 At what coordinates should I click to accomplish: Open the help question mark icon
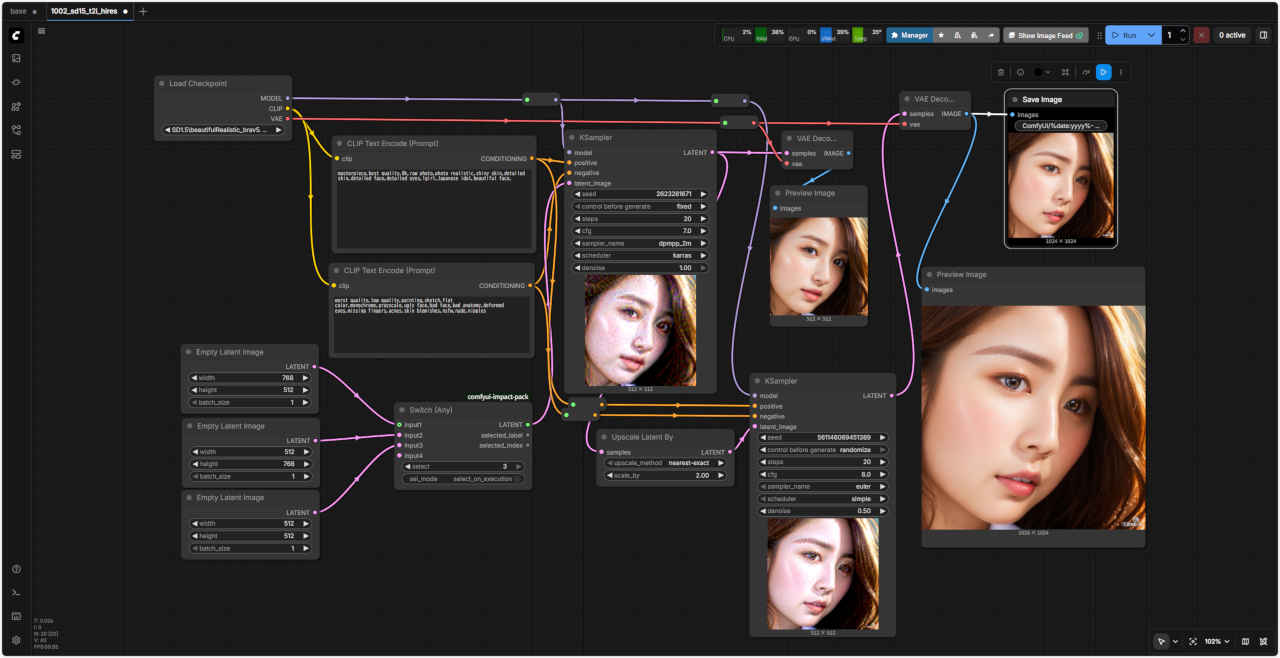[16, 569]
